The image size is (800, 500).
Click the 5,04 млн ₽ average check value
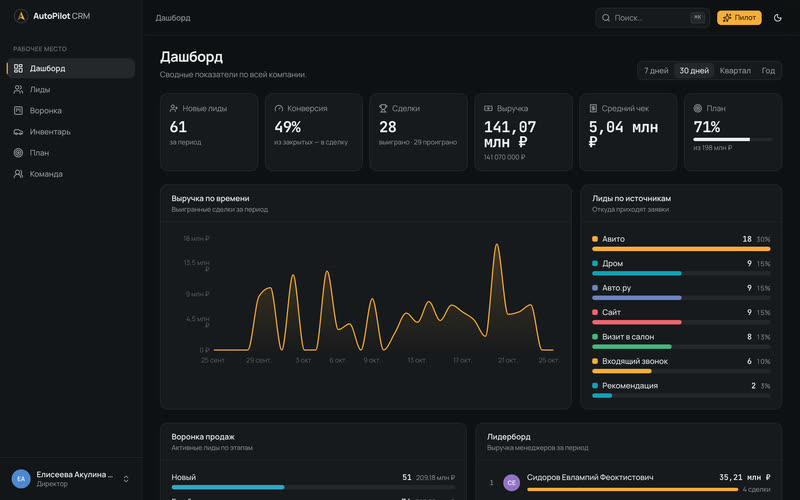click(x=623, y=134)
